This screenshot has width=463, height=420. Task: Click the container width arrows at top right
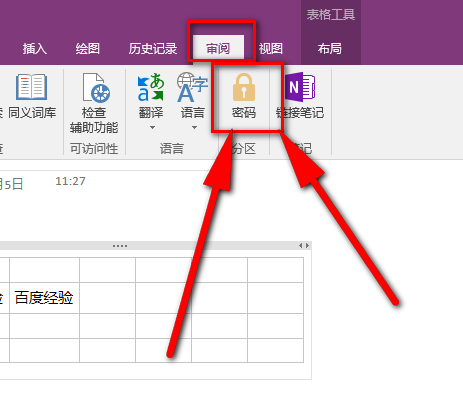(304, 246)
